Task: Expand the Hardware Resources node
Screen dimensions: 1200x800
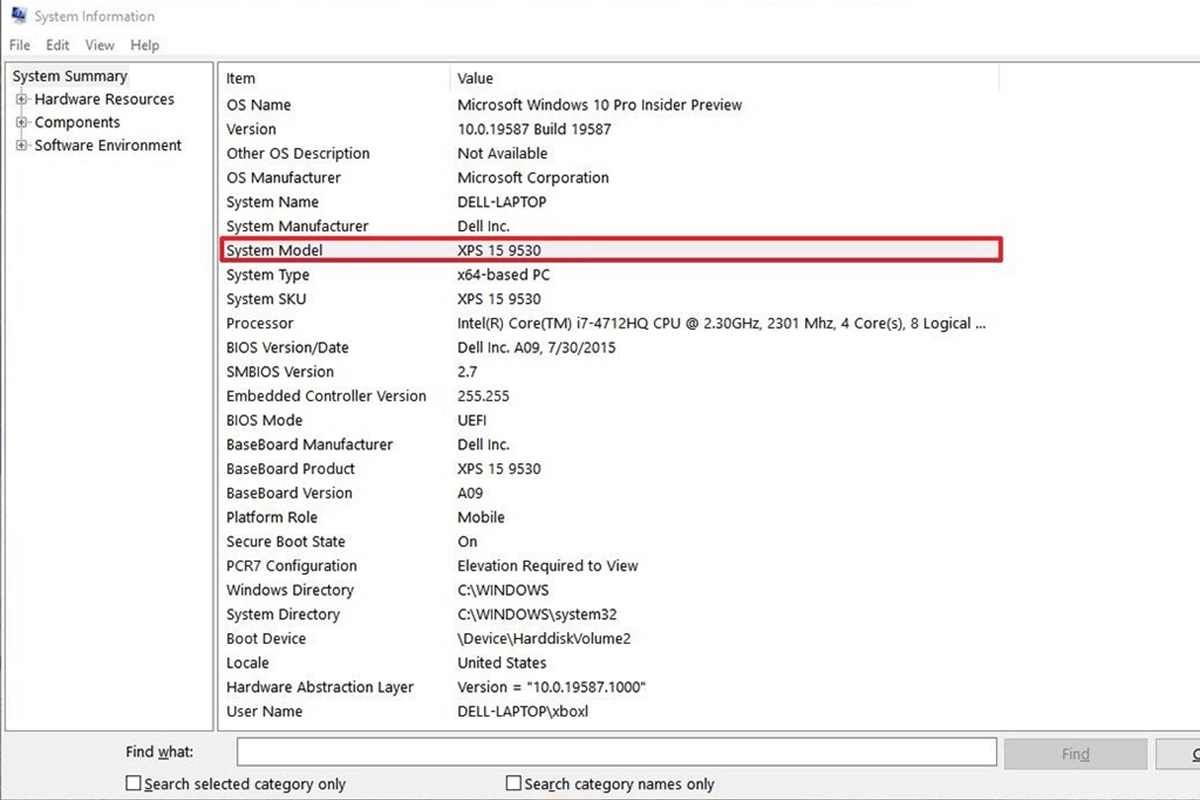Action: click(x=22, y=99)
